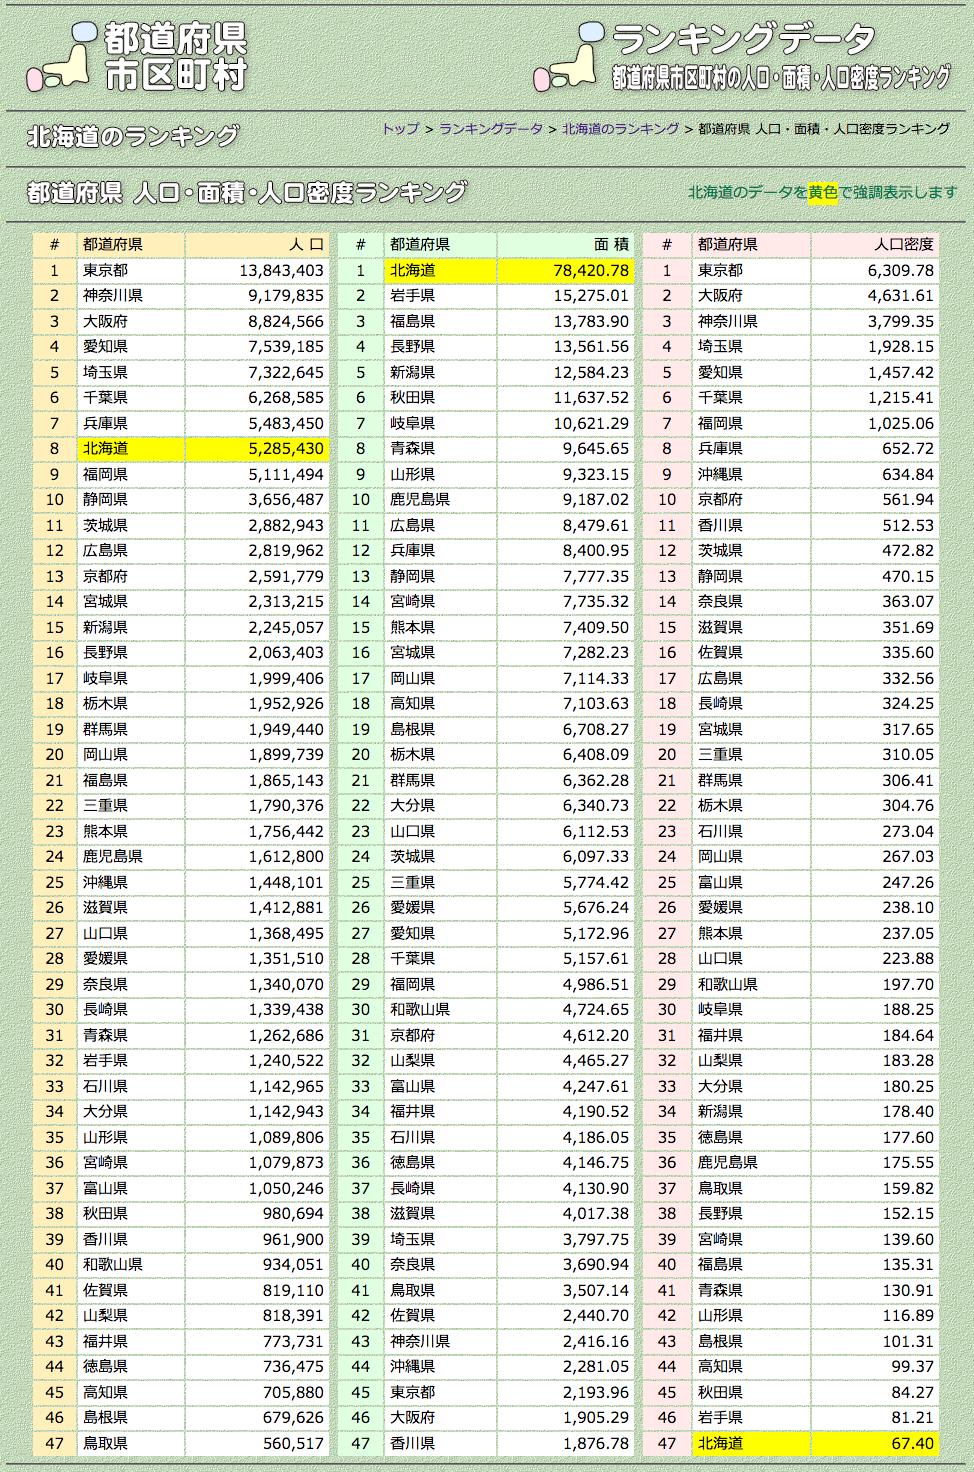This screenshot has height=1472, width=974.
Task: Select 福岡県 in the population table
Action: 105,474
